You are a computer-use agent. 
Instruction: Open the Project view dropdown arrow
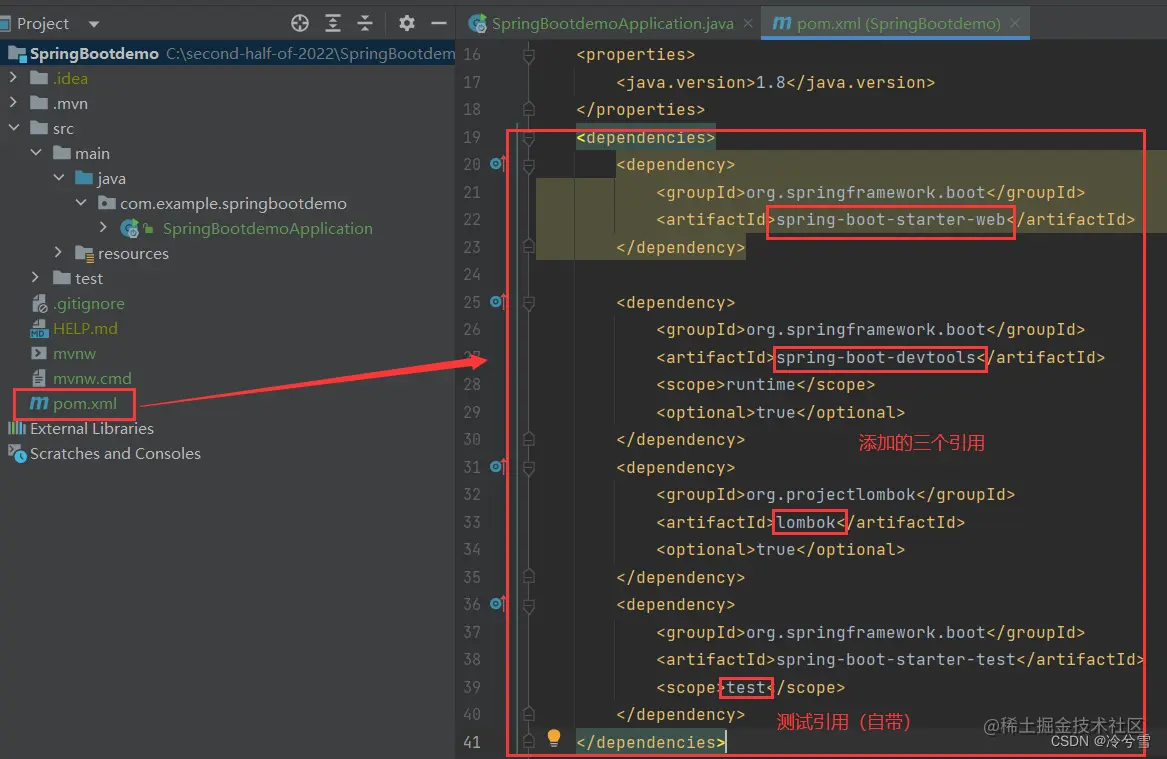coord(94,24)
